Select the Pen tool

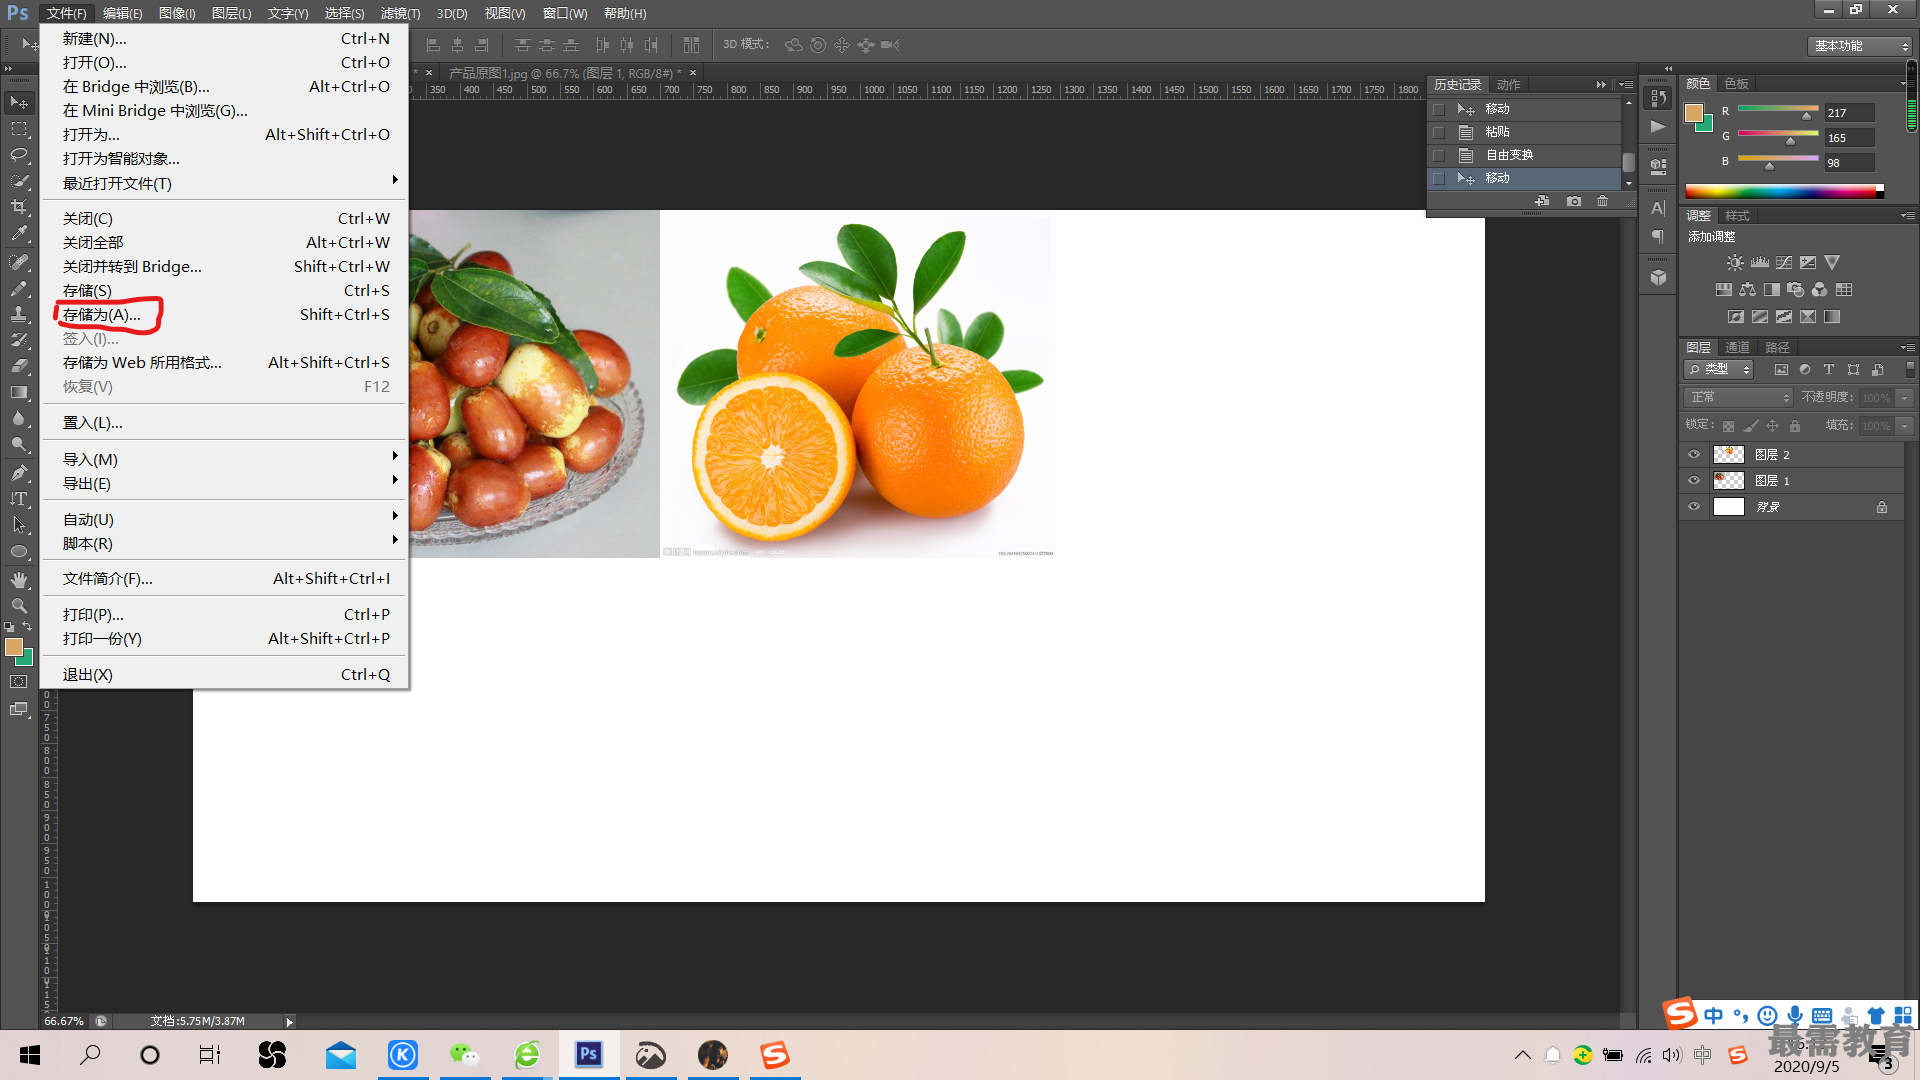pyautogui.click(x=19, y=472)
